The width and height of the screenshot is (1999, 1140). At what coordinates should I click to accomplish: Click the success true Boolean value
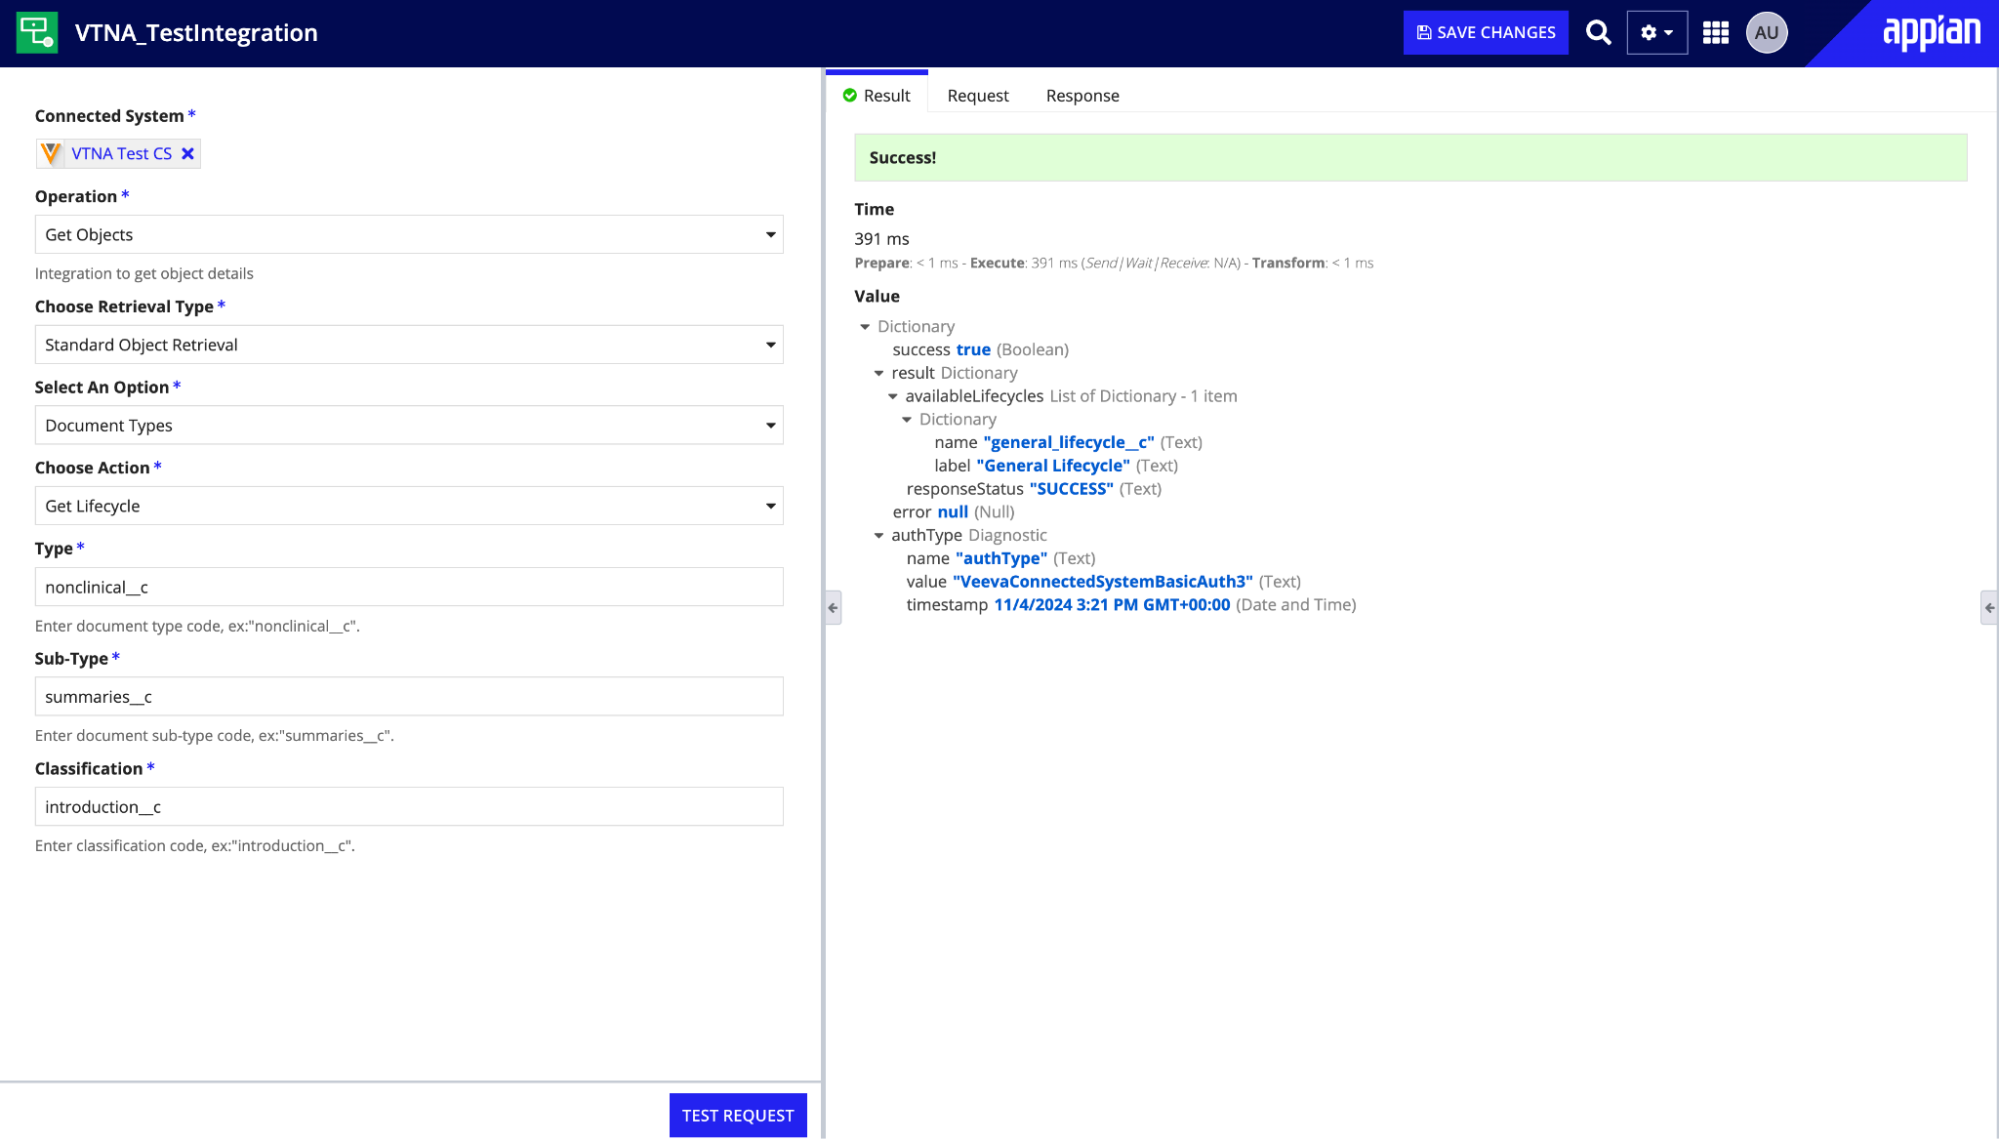click(x=973, y=350)
